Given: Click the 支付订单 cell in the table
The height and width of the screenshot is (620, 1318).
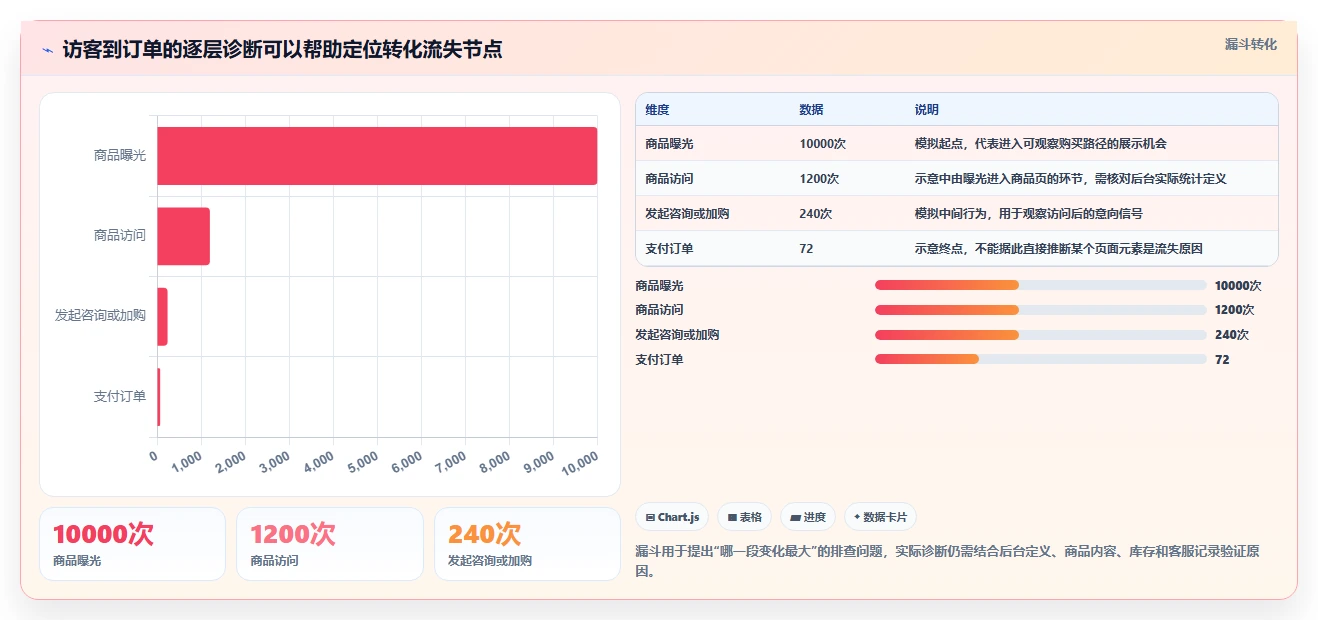Looking at the screenshot, I should click(669, 249).
